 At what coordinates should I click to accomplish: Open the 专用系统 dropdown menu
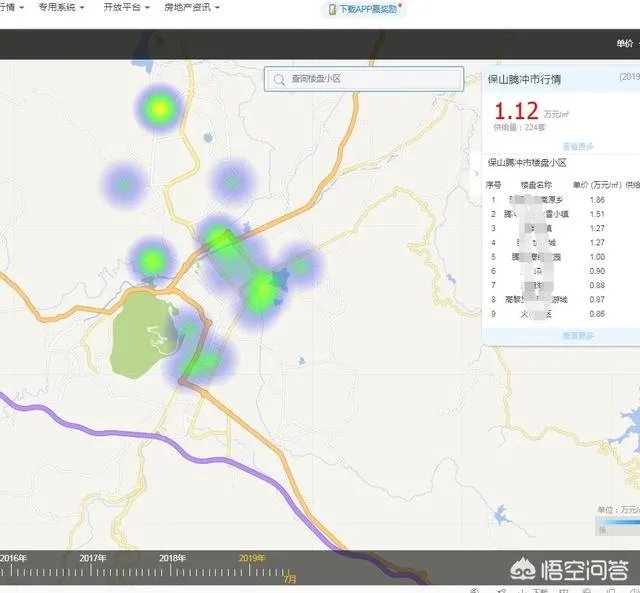pyautogui.click(x=61, y=7)
